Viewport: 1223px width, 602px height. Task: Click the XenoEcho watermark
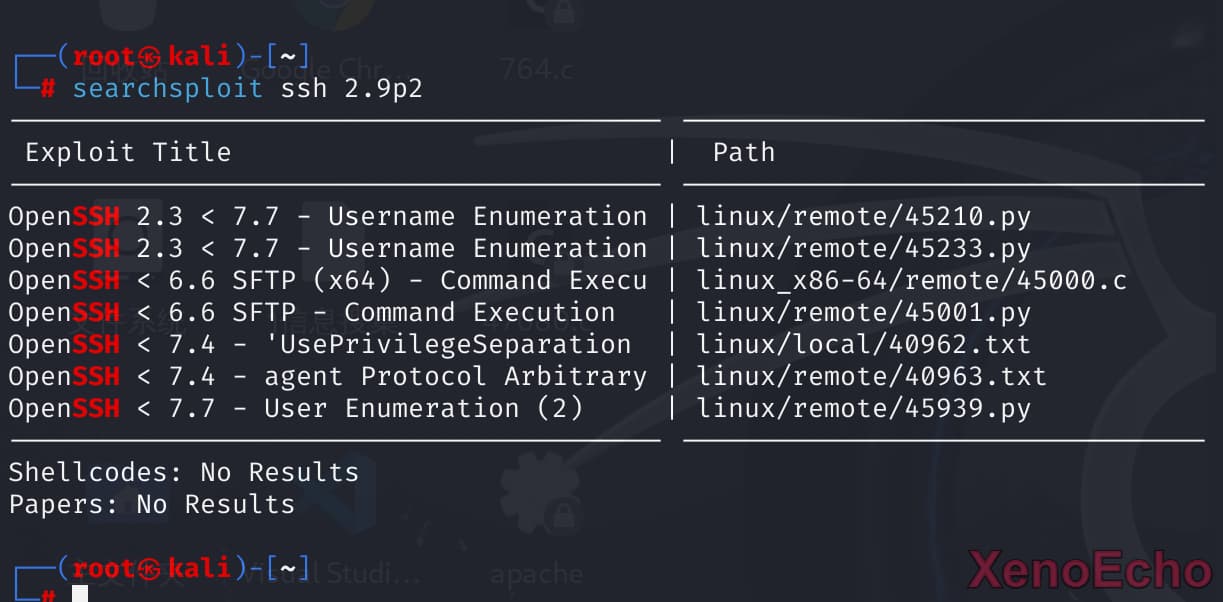coord(1090,570)
